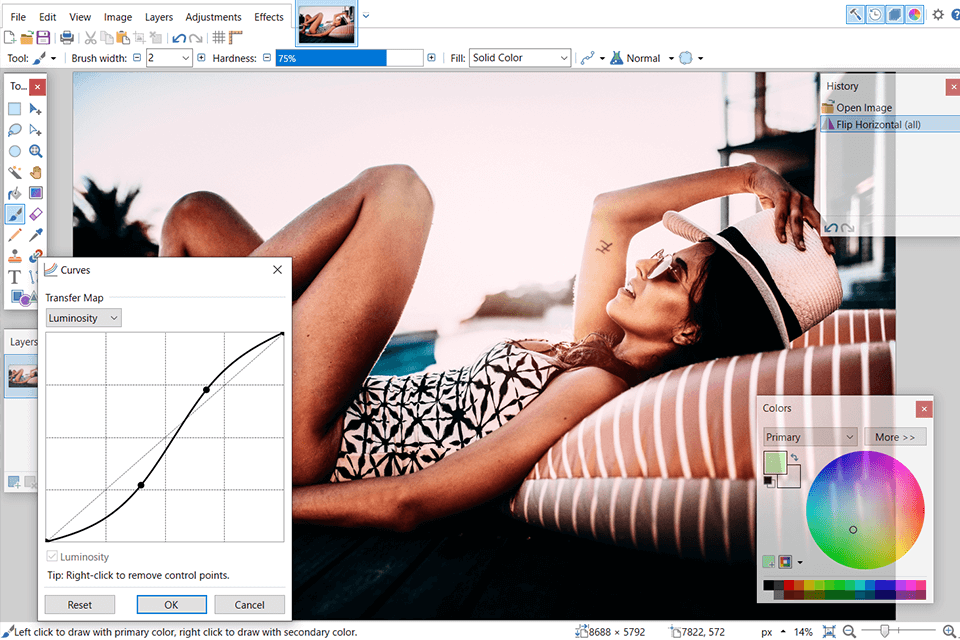Click the Undo arrow in toolbar
The width and height of the screenshot is (960, 640).
[x=179, y=38]
